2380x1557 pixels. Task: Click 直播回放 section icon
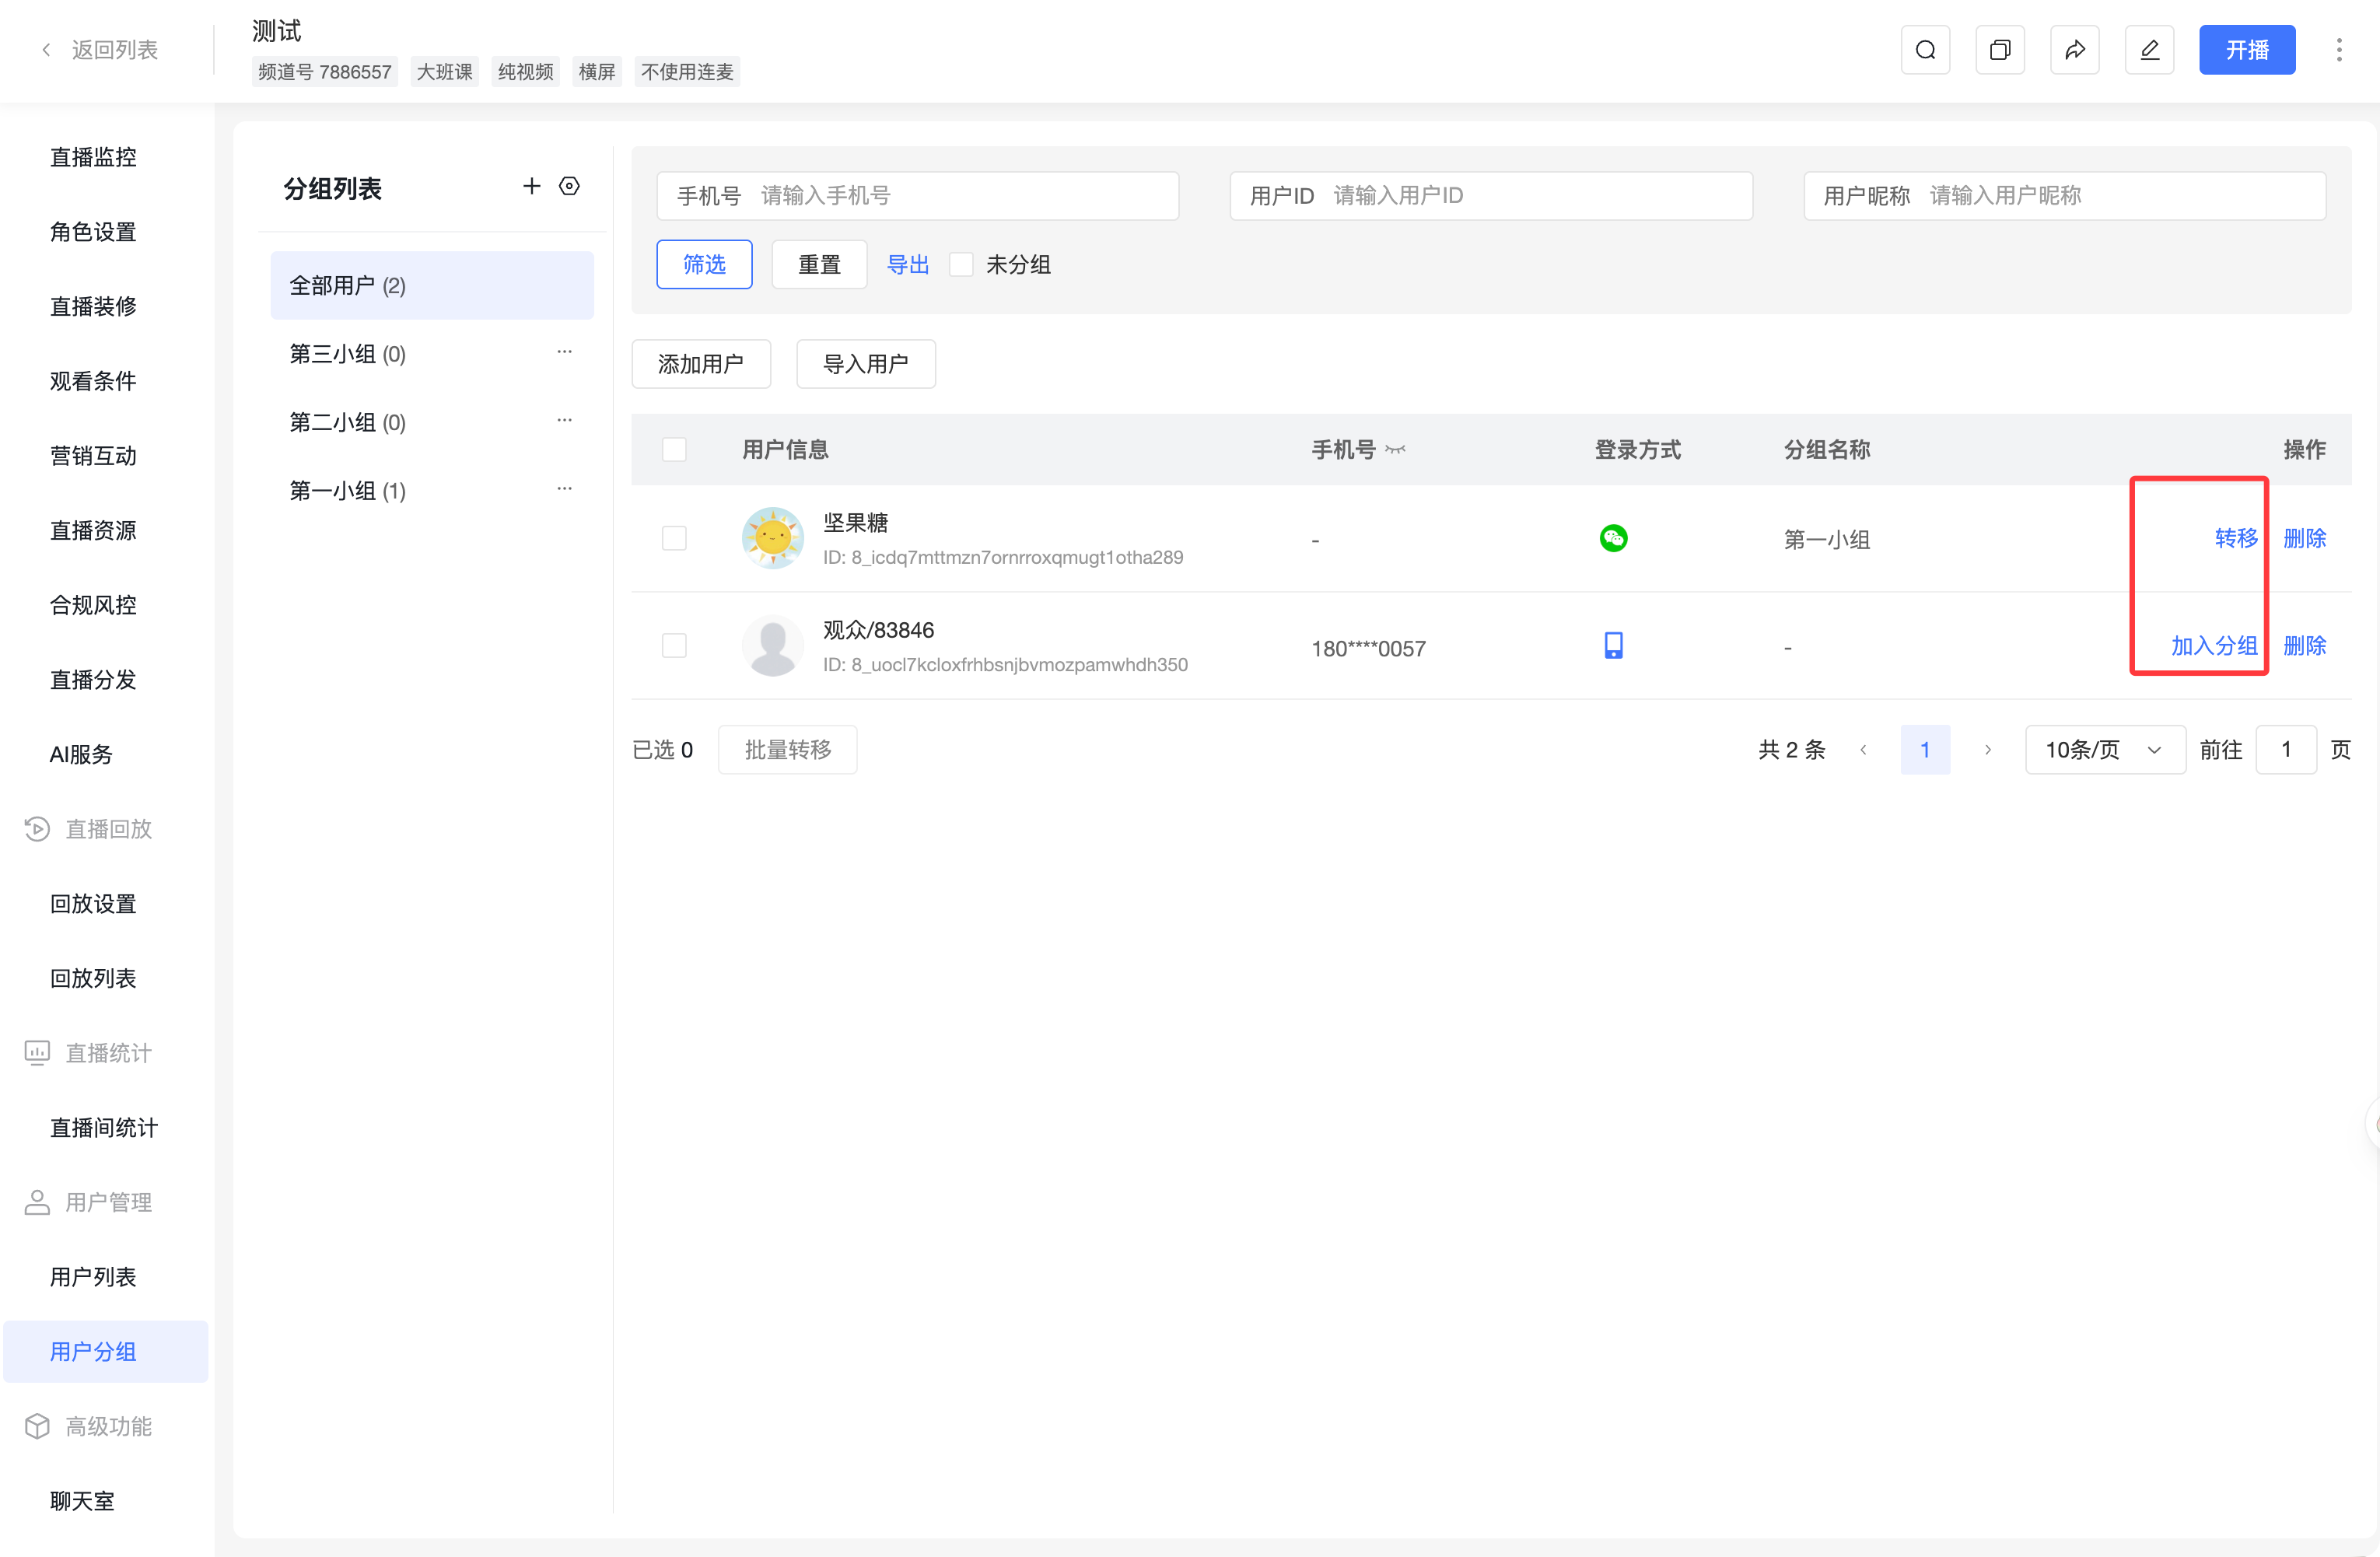pyautogui.click(x=37, y=829)
